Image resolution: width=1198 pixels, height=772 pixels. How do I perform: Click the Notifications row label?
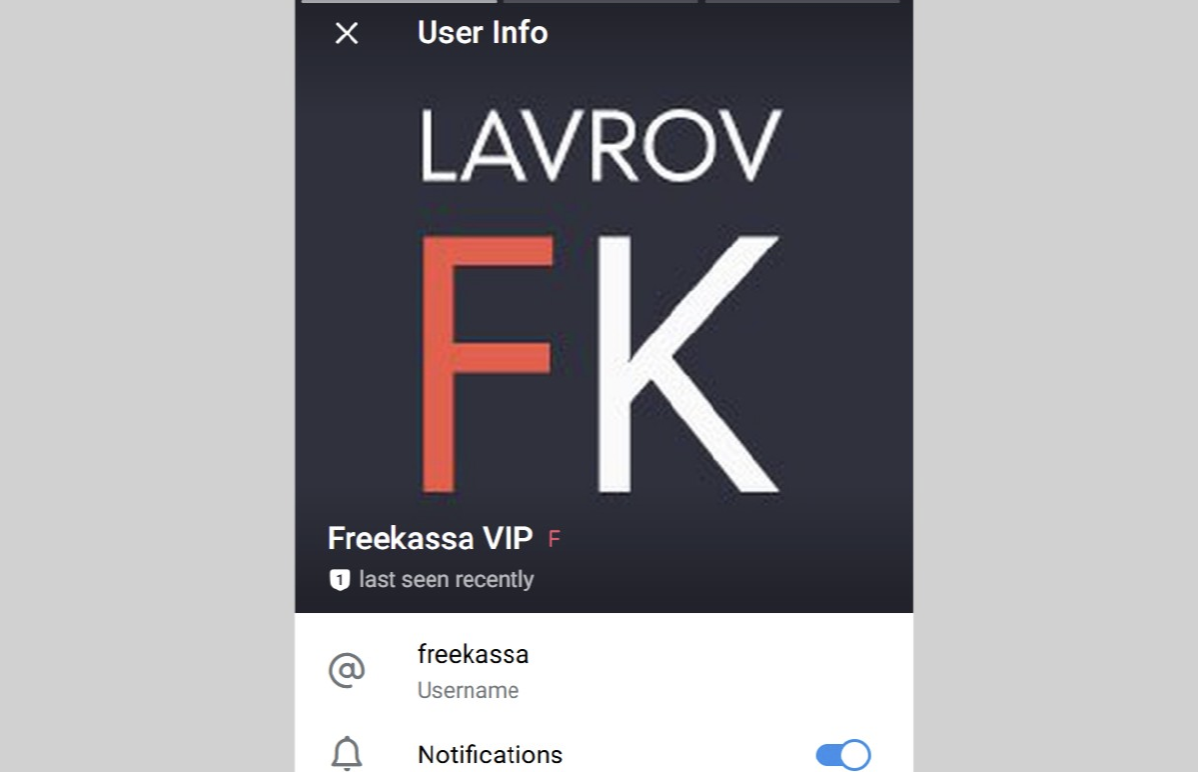(490, 755)
